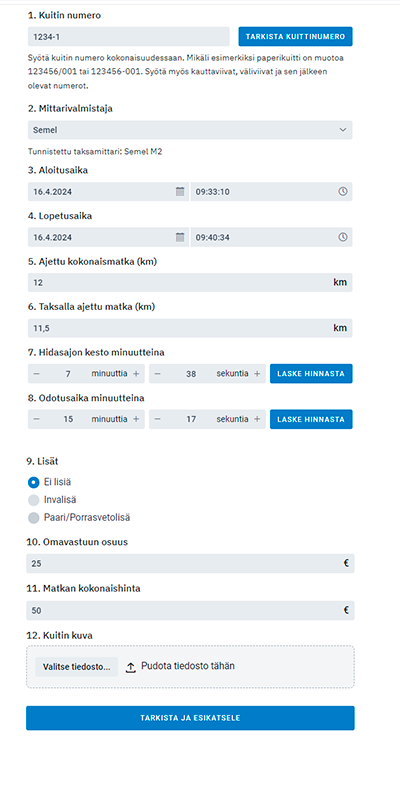This screenshot has height=800, width=400.
Task: Click the start time clock icon
Action: tap(343, 191)
